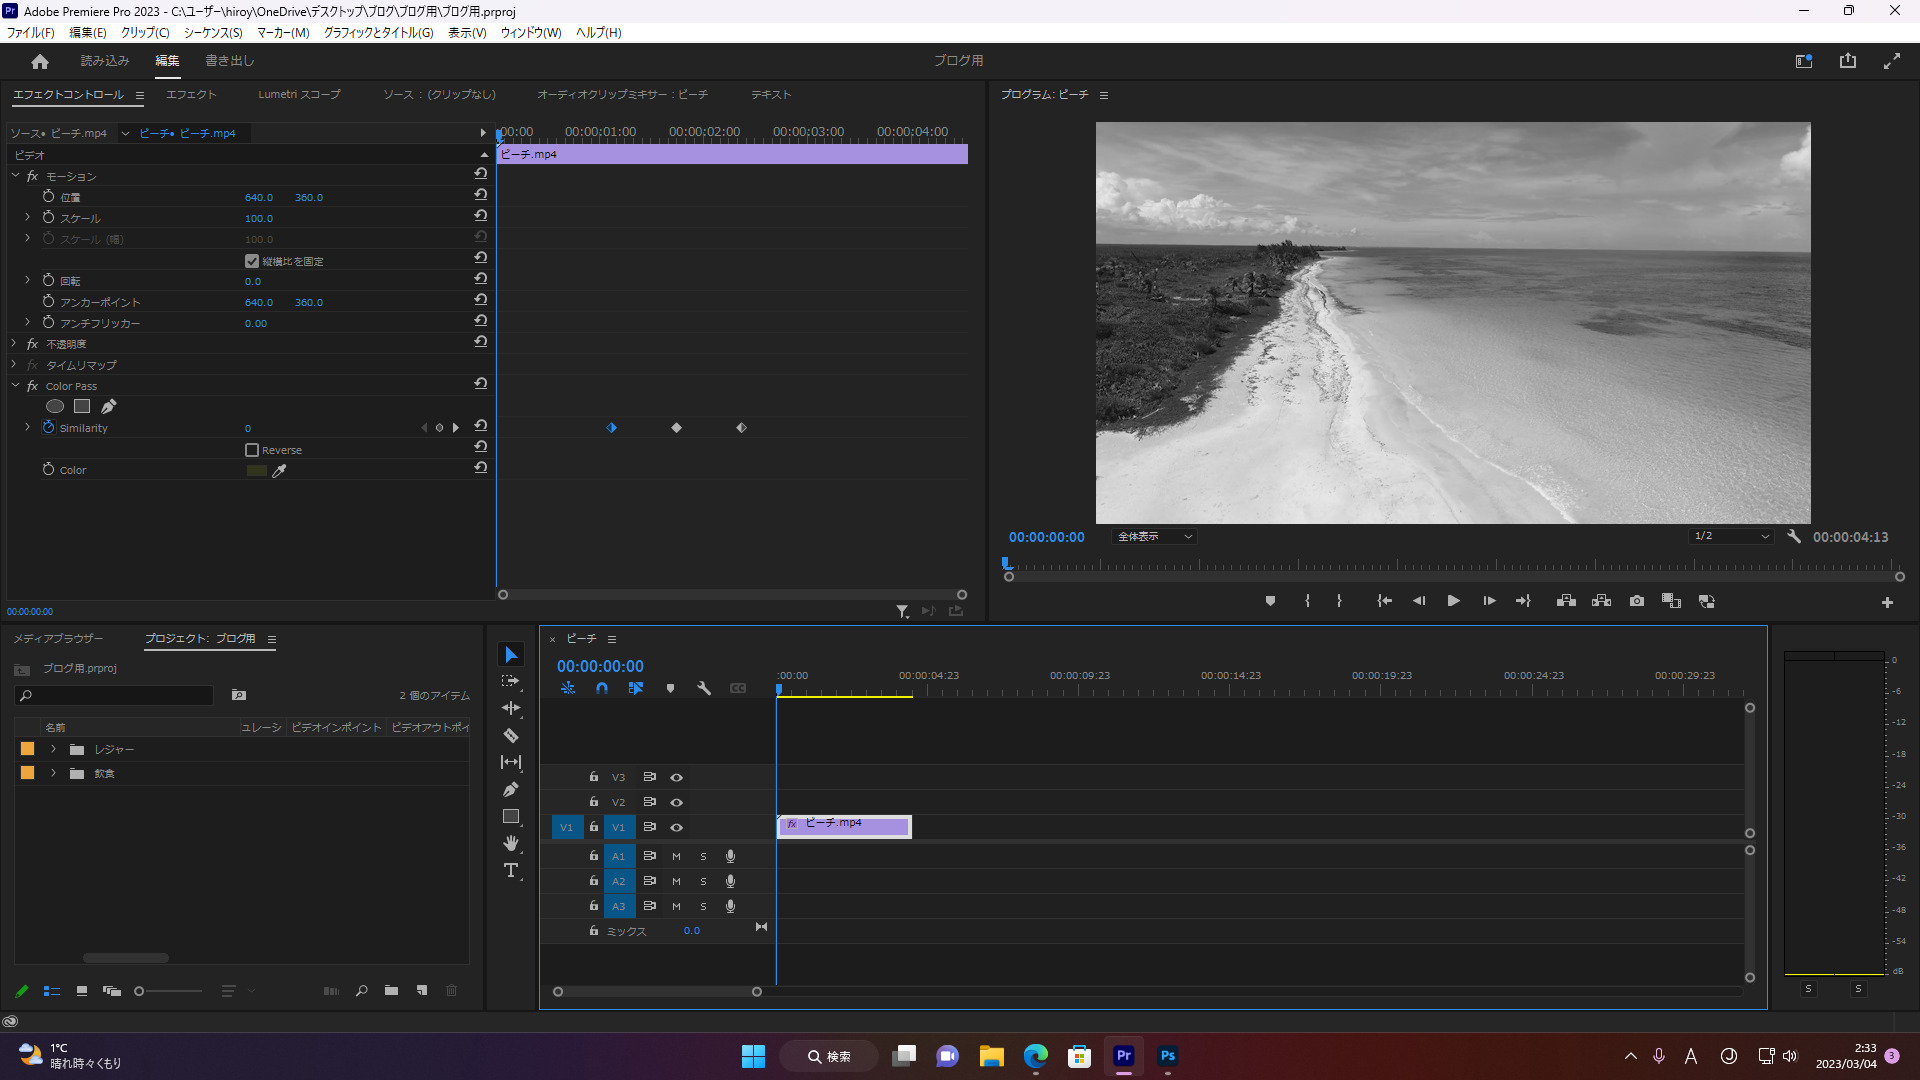Create rectangle mask for Color Pass
Screen dimensions: 1920x1080
82,406
